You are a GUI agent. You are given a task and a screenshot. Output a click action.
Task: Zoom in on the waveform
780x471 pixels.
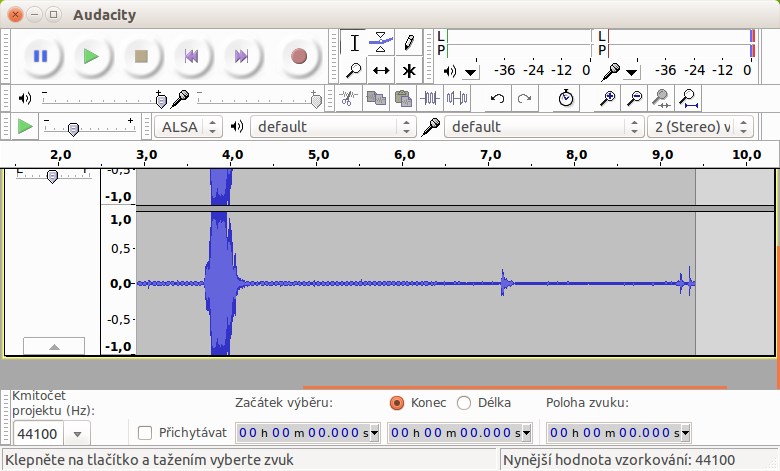(x=607, y=98)
